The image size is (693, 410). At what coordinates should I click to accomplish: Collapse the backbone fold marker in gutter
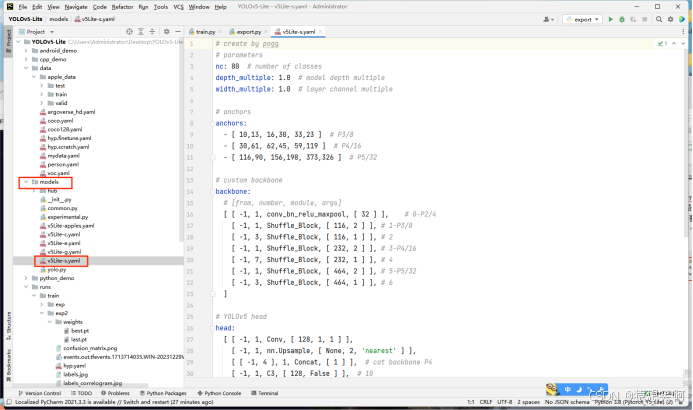(x=213, y=192)
